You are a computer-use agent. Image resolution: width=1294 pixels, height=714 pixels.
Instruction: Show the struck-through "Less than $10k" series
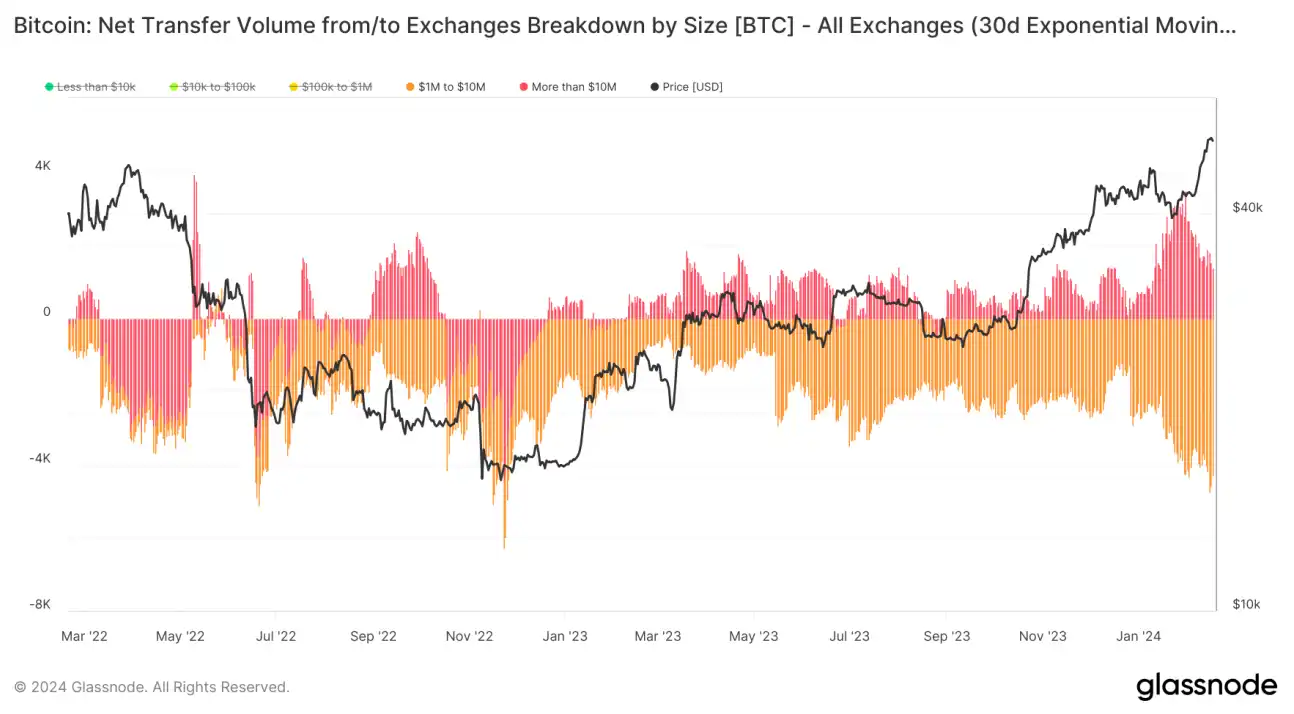(x=96, y=87)
